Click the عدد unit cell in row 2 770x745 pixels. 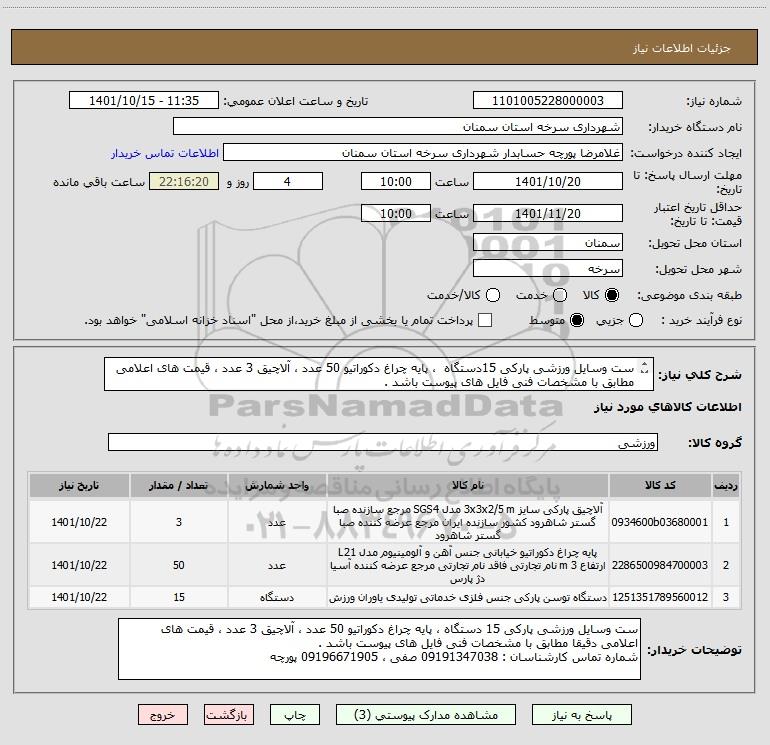[x=277, y=565]
